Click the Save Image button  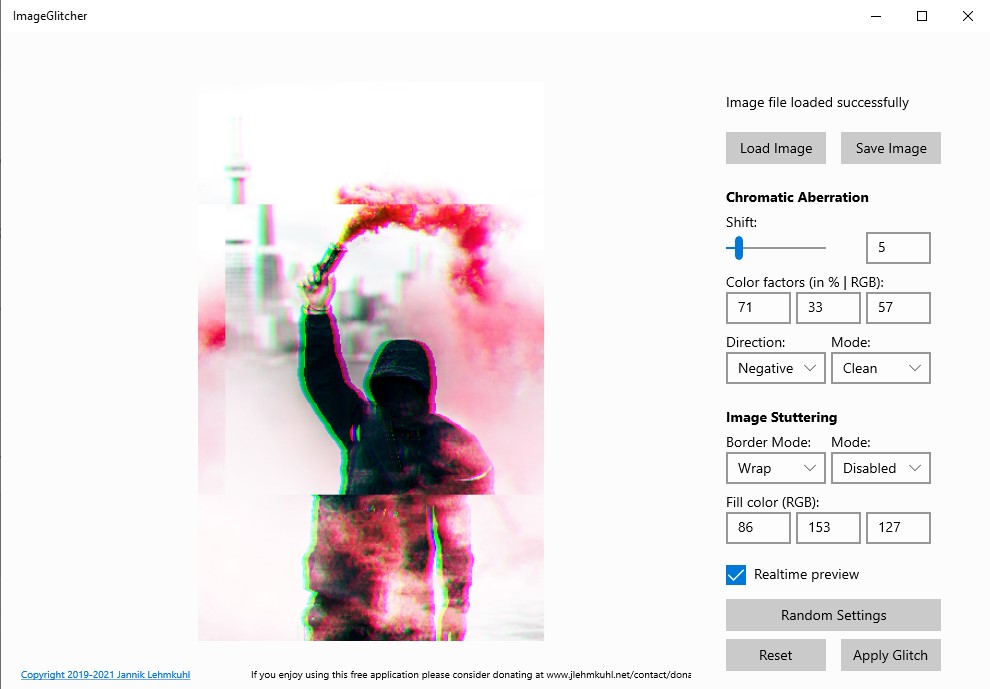(x=890, y=147)
